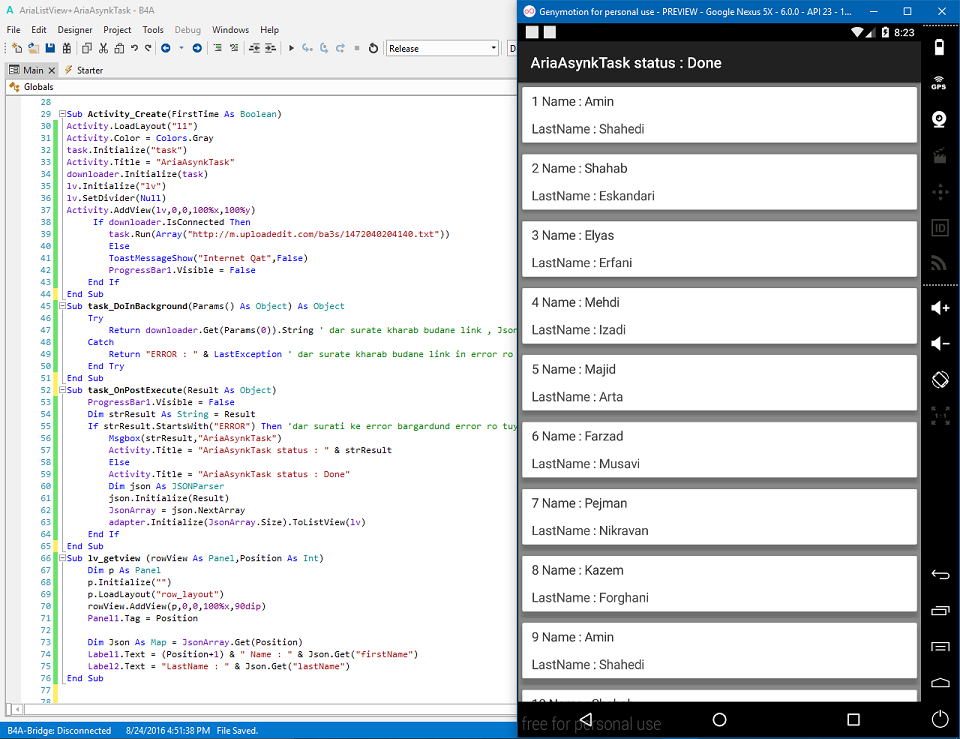Image resolution: width=960 pixels, height=739 pixels.
Task: Collapse the Activity_Create sub
Action: click(61, 114)
